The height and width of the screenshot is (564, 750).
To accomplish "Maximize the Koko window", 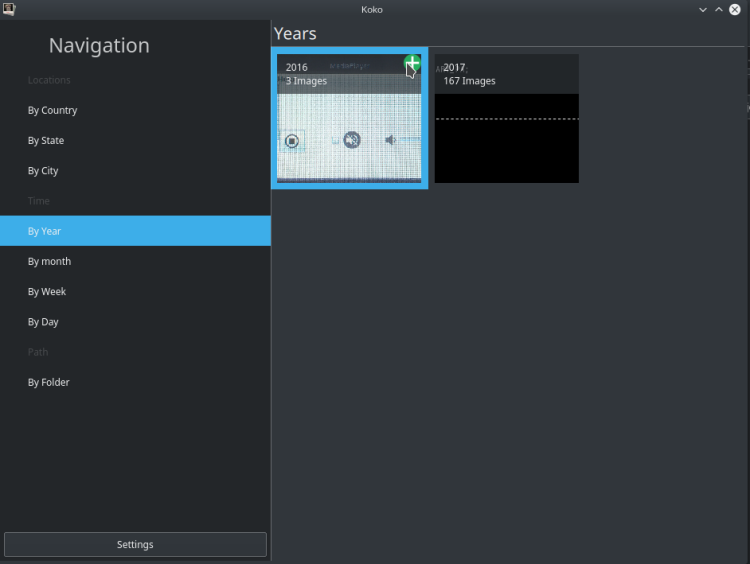I will tap(718, 10).
